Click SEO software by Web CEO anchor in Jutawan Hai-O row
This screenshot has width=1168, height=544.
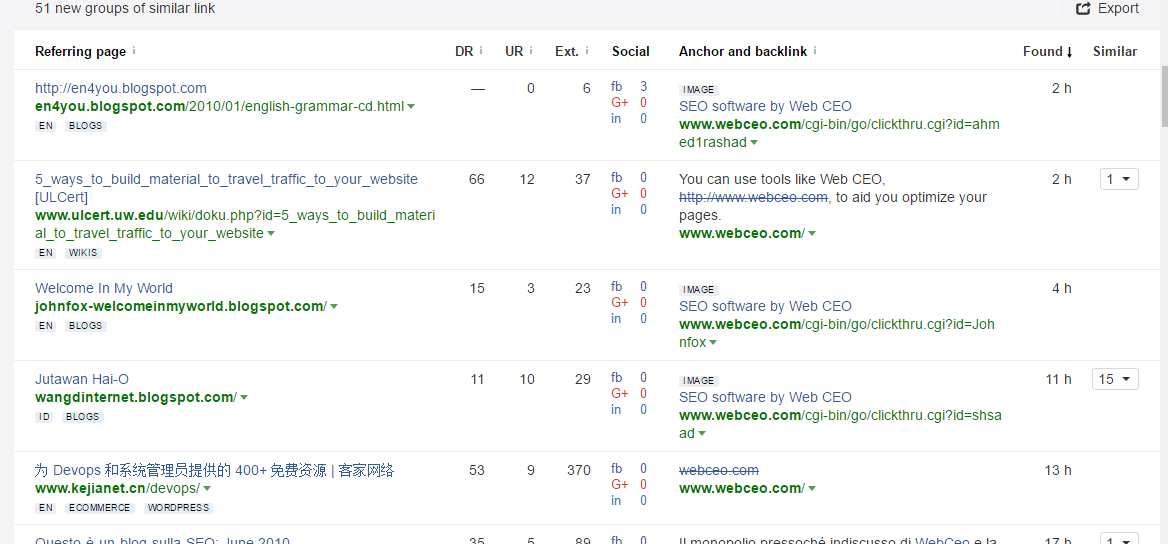click(x=765, y=397)
